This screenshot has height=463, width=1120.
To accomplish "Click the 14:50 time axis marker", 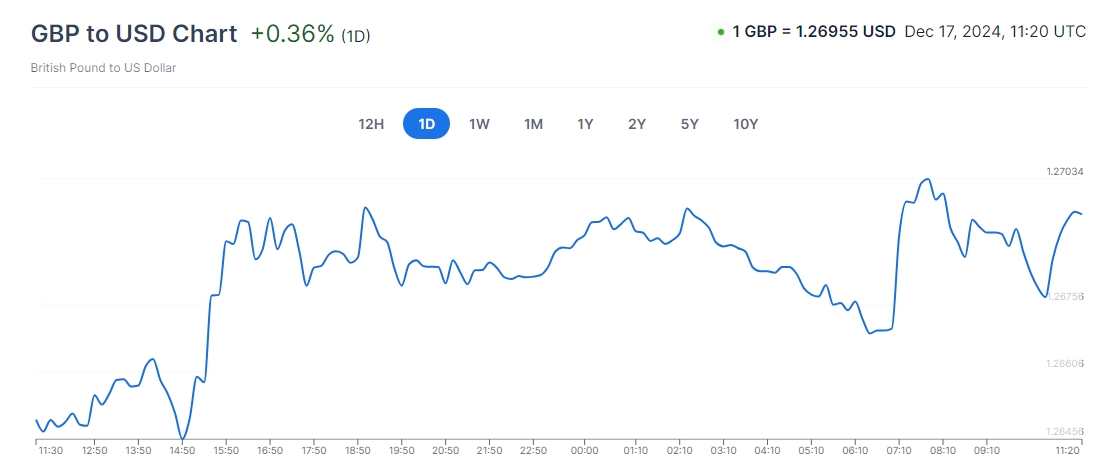I will point(182,451).
